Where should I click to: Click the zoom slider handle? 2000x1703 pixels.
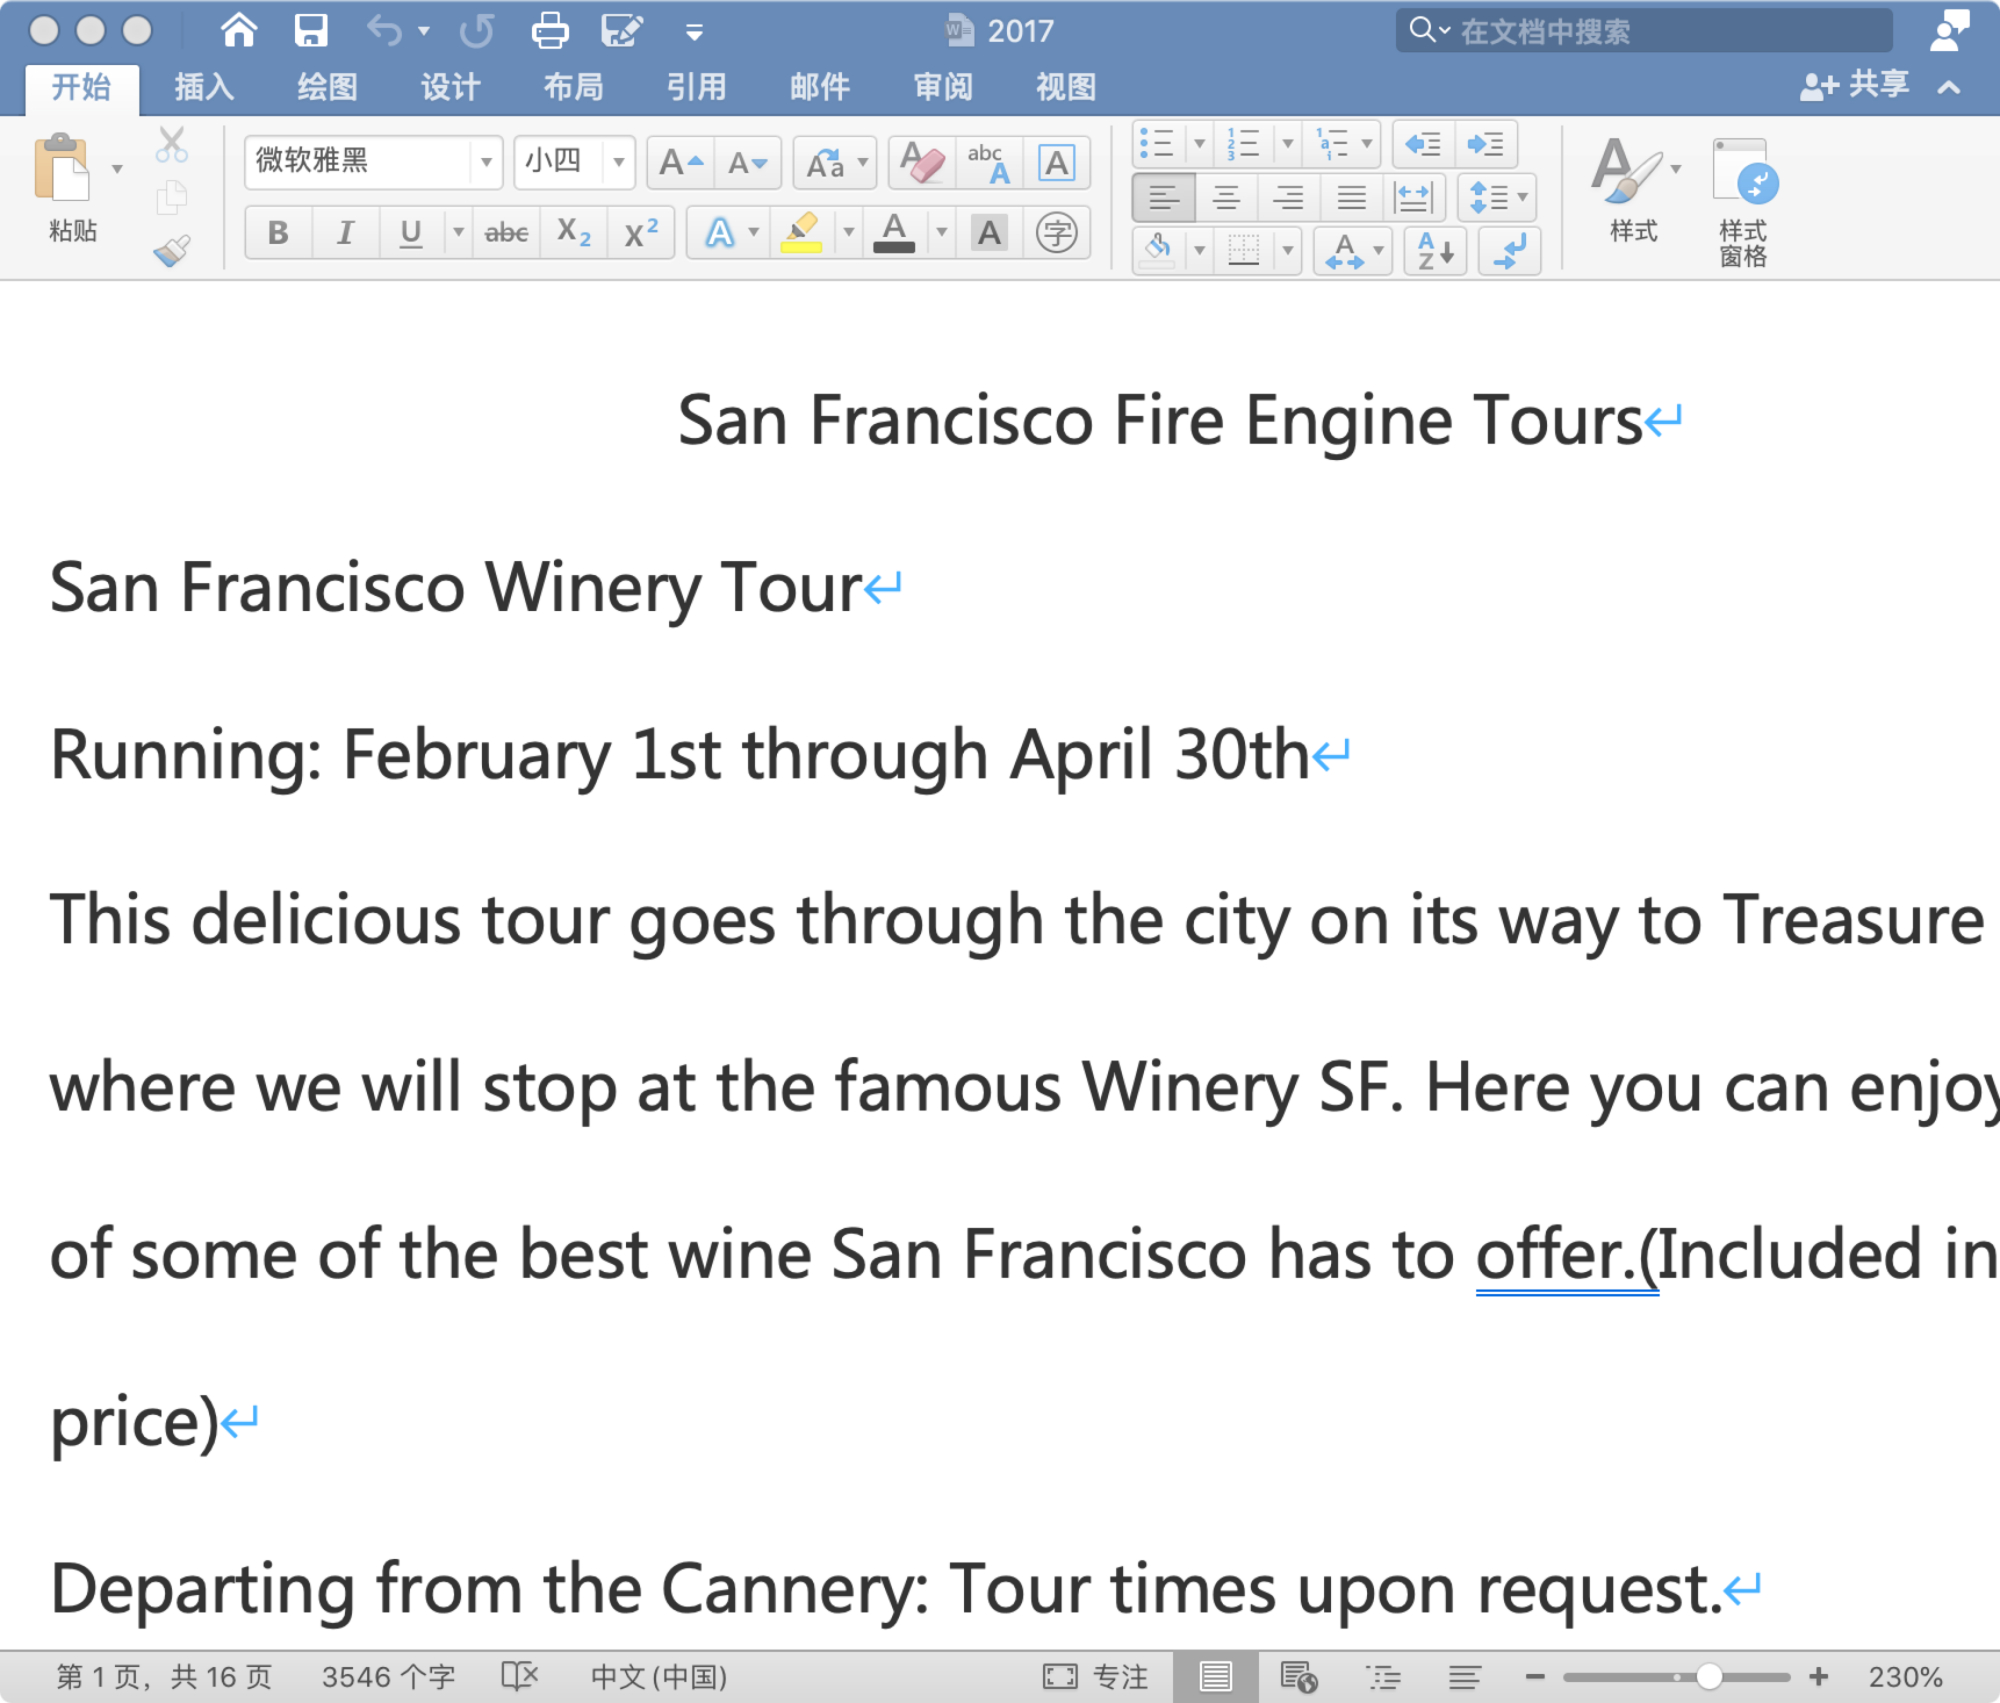(1708, 1677)
